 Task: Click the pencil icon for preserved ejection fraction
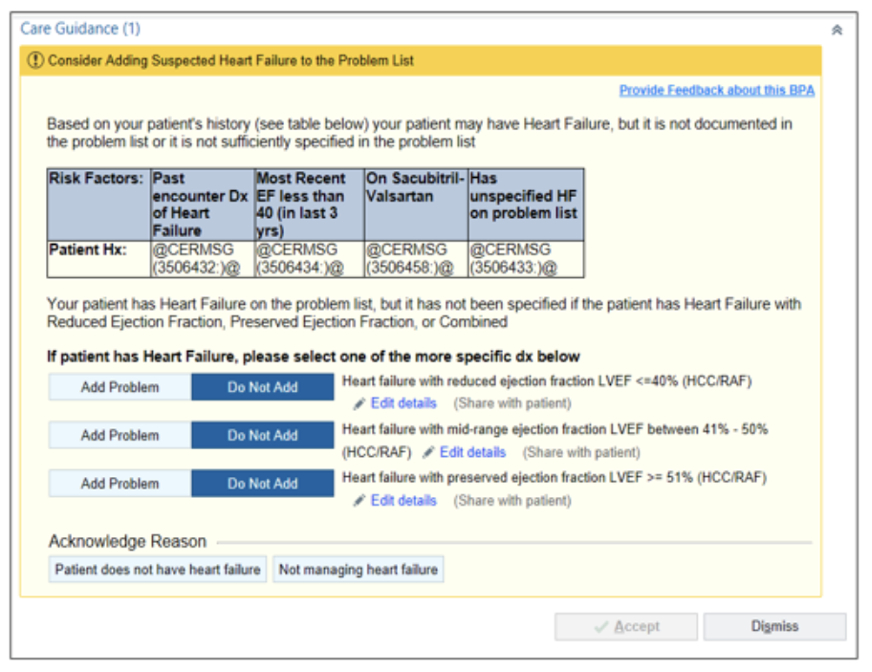(x=359, y=501)
